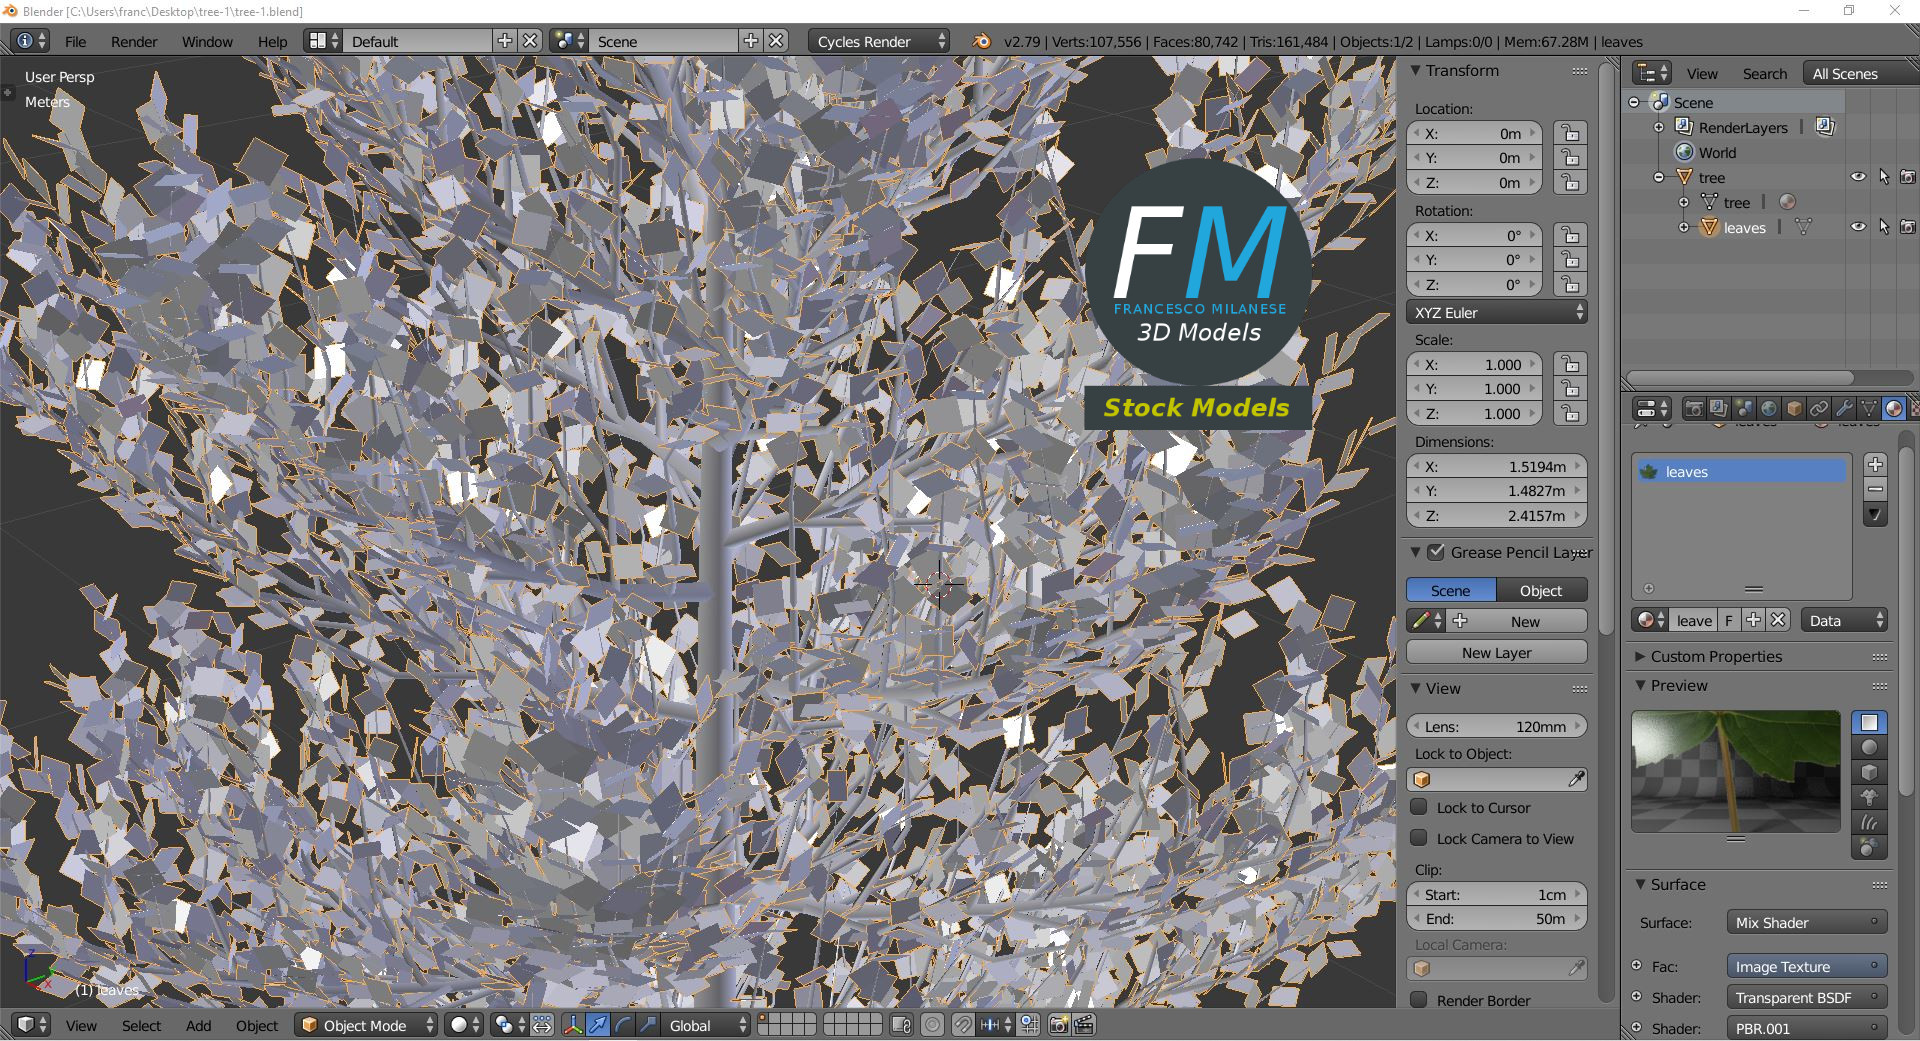Delete the Scene with X icon
The width and height of the screenshot is (1920, 1041).
click(x=776, y=41)
